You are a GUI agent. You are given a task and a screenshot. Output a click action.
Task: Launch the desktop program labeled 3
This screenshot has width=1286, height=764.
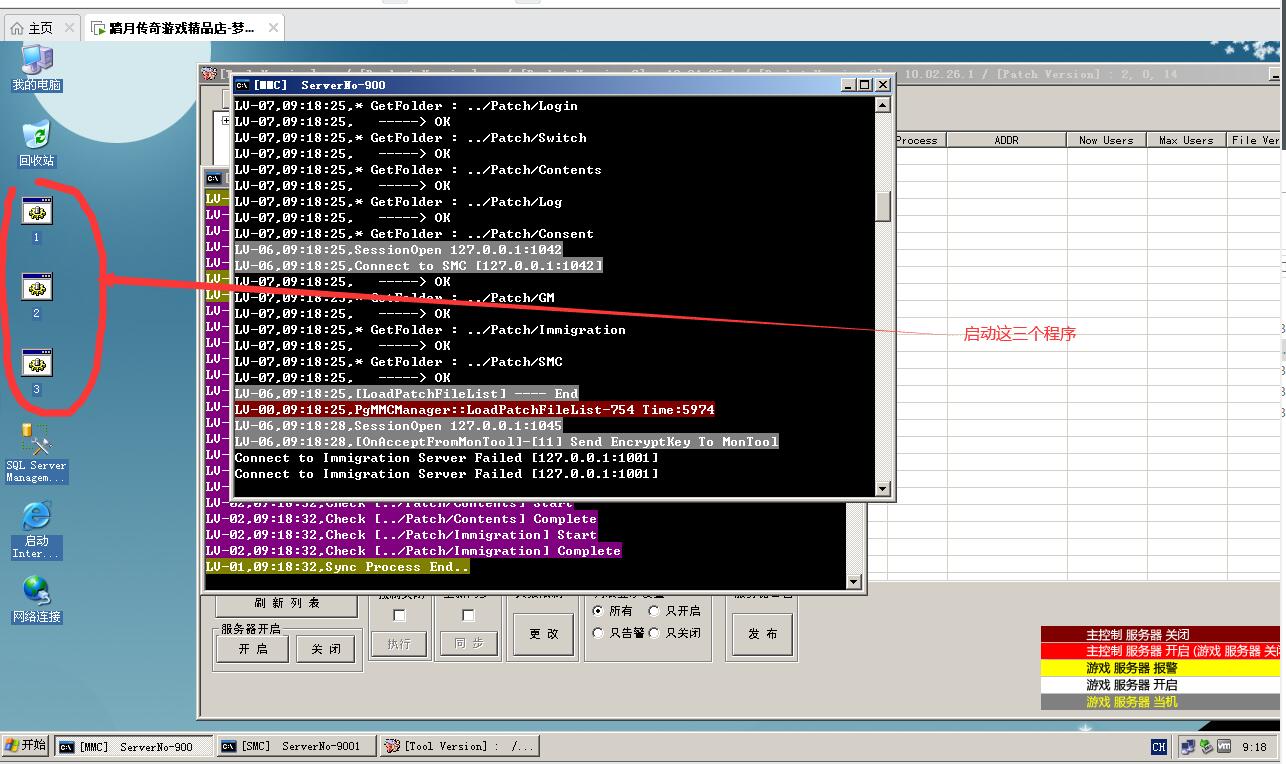tap(37, 364)
